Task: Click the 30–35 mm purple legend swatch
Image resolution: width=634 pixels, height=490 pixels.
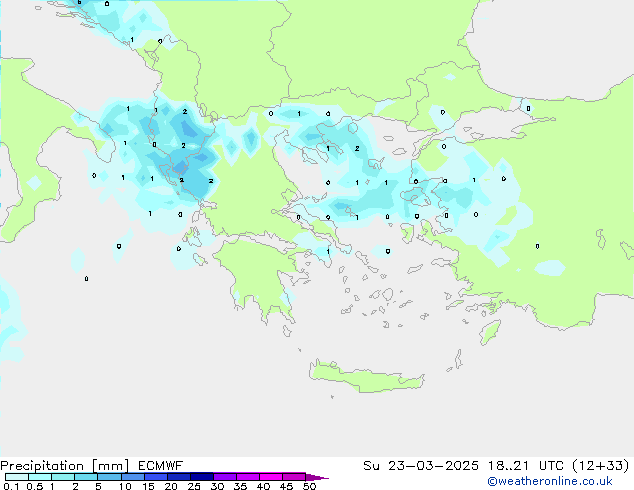Action: (225, 477)
